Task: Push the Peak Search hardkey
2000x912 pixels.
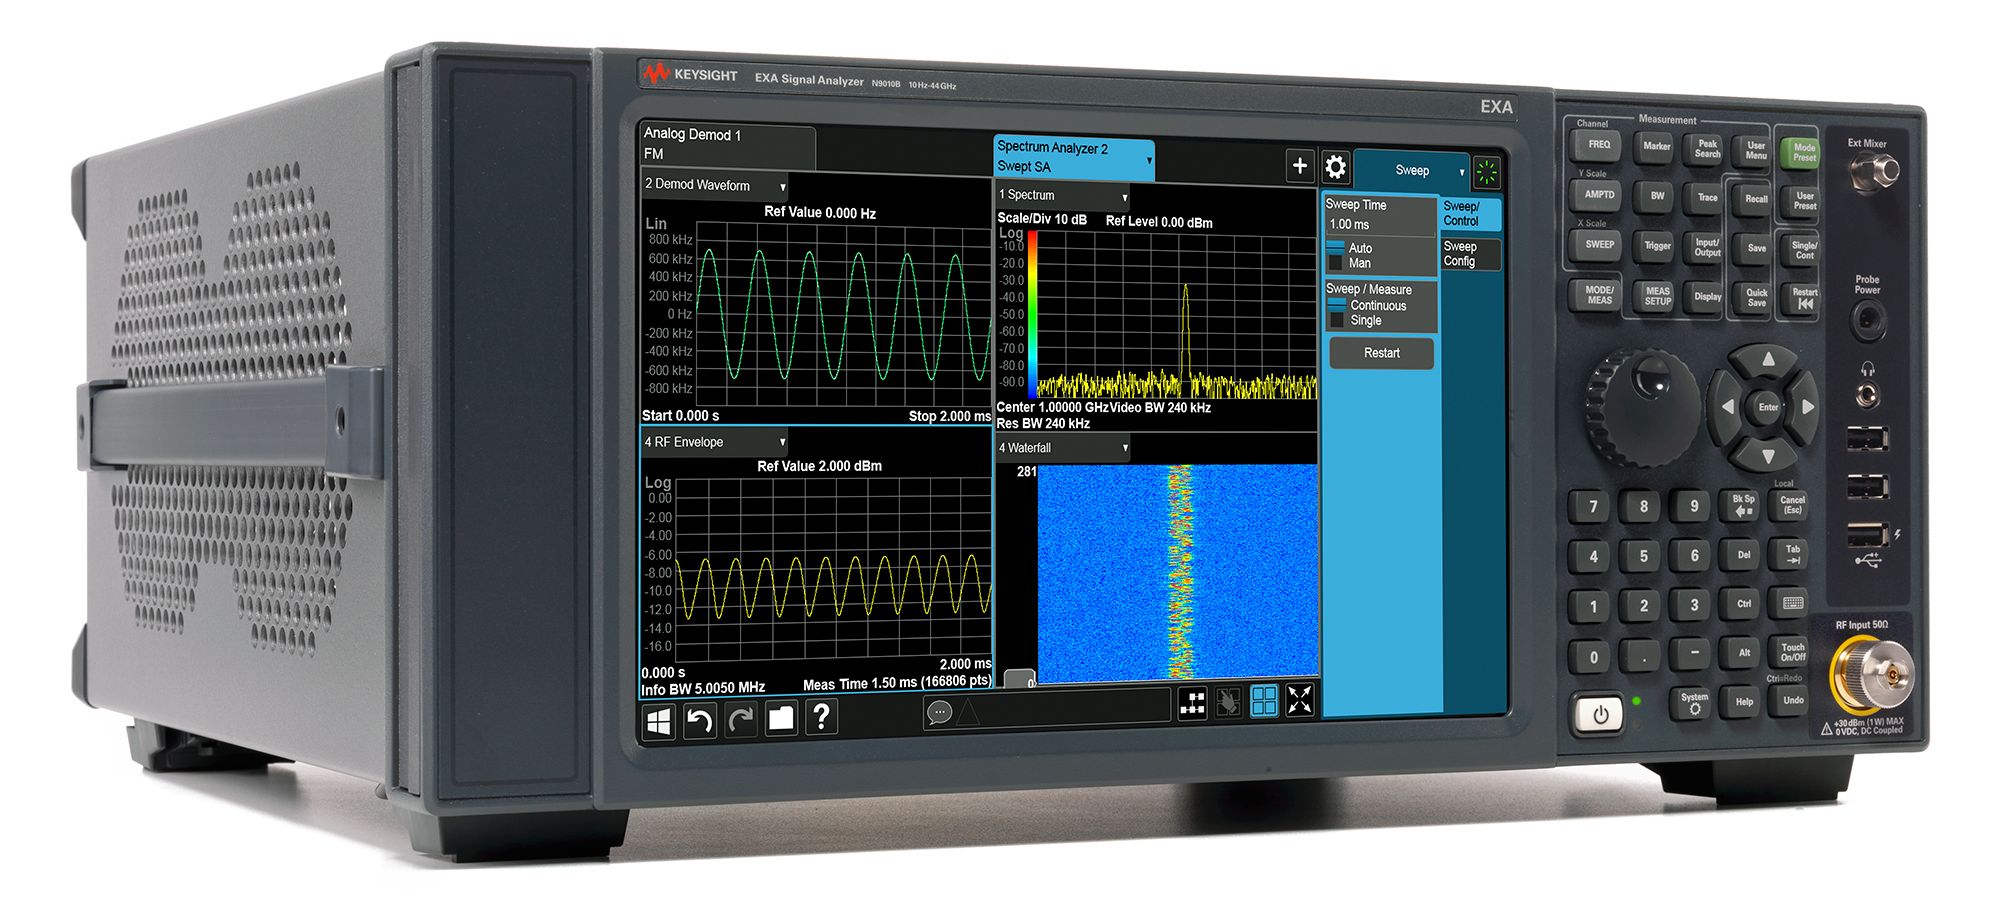Action: (1707, 149)
